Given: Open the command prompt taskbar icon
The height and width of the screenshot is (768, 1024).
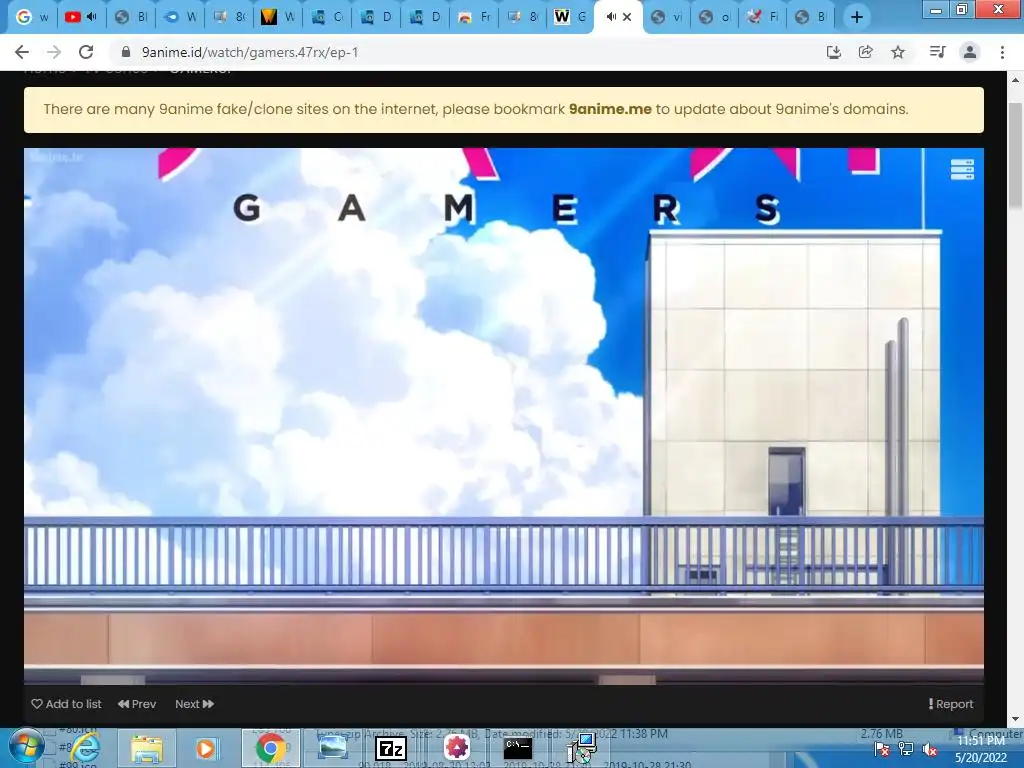Looking at the screenshot, I should coord(518,748).
